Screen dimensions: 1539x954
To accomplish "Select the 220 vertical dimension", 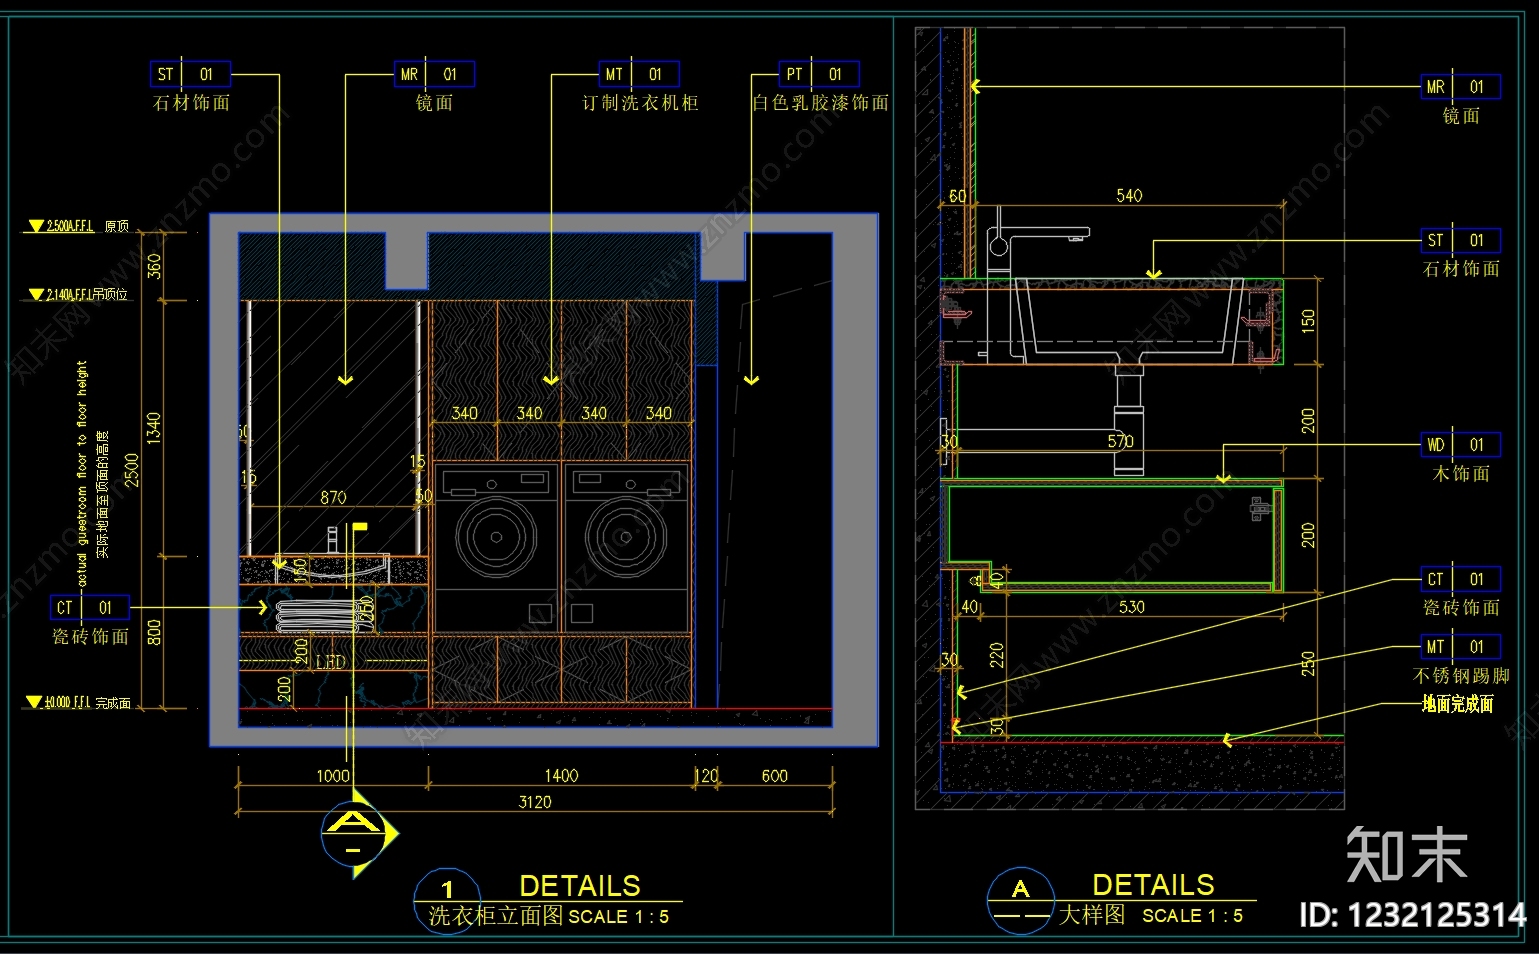I will point(996,655).
